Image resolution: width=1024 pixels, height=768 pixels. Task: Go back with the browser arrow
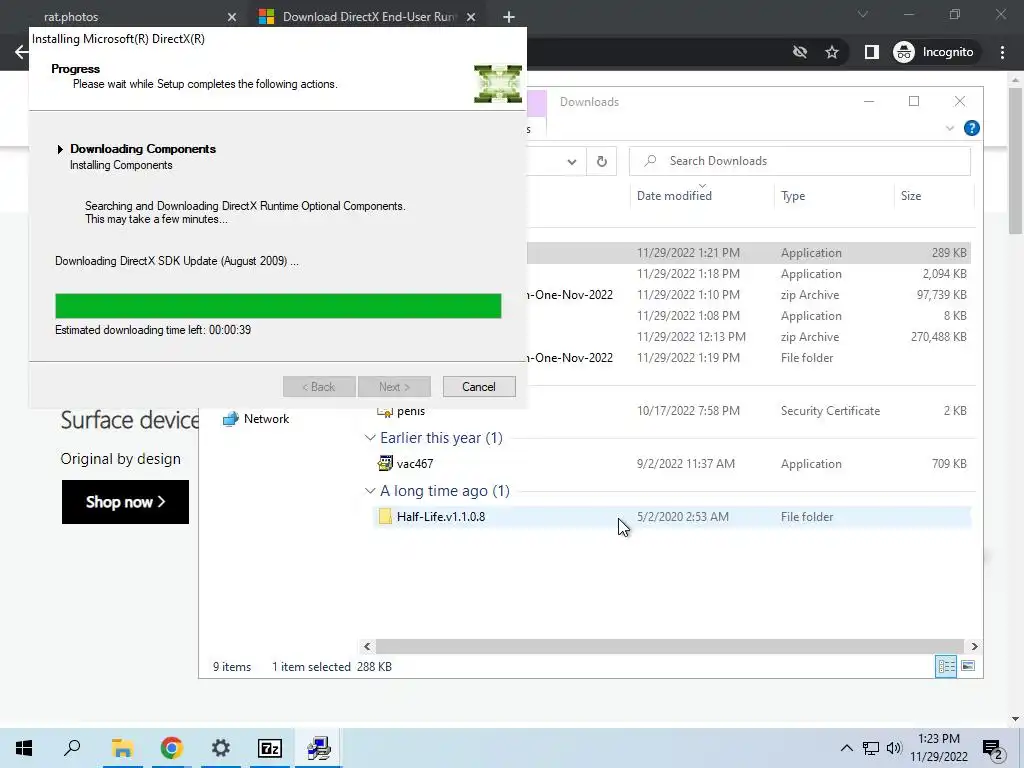pyautogui.click(x=21, y=52)
